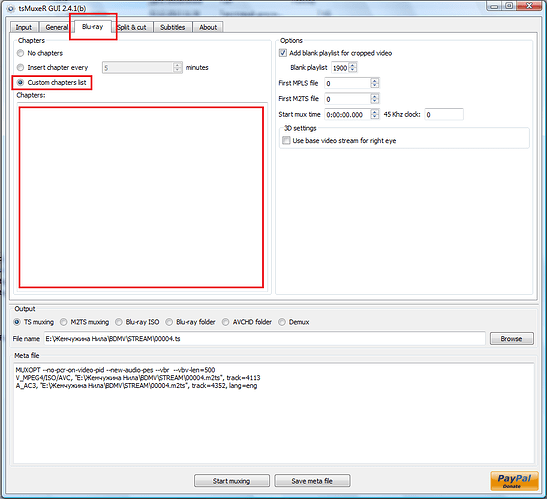Image resolution: width=547 pixels, height=499 pixels.
Task: Click the chapter minutes spinner arrows
Action: 178,67
